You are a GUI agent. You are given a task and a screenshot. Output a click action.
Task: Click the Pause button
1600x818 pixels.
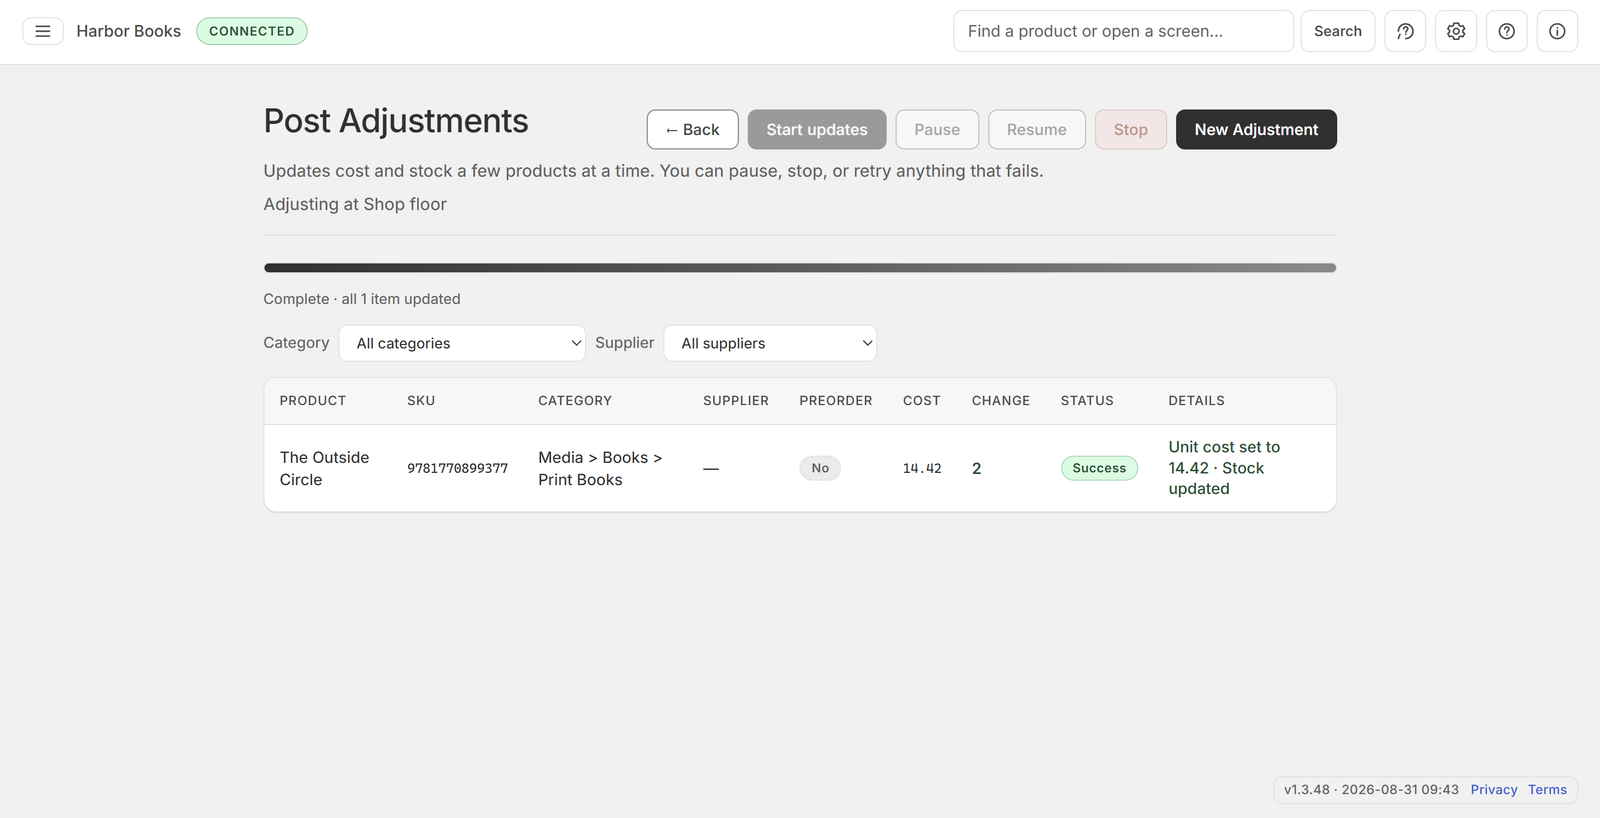[x=937, y=130]
